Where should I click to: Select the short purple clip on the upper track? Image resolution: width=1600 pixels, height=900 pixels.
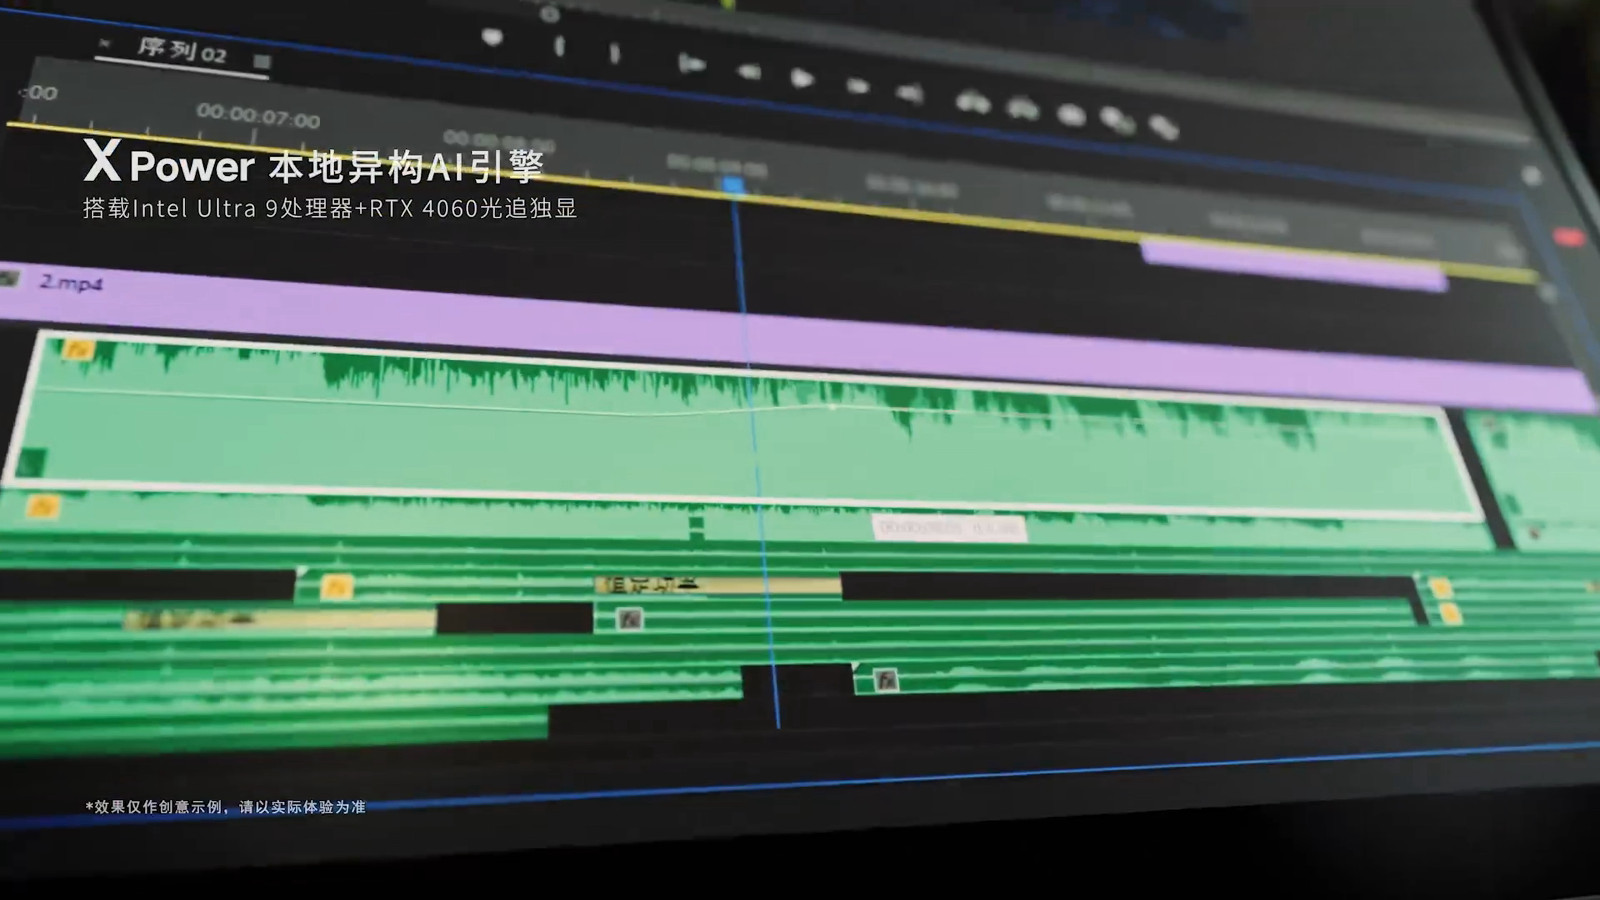[x=1294, y=263]
